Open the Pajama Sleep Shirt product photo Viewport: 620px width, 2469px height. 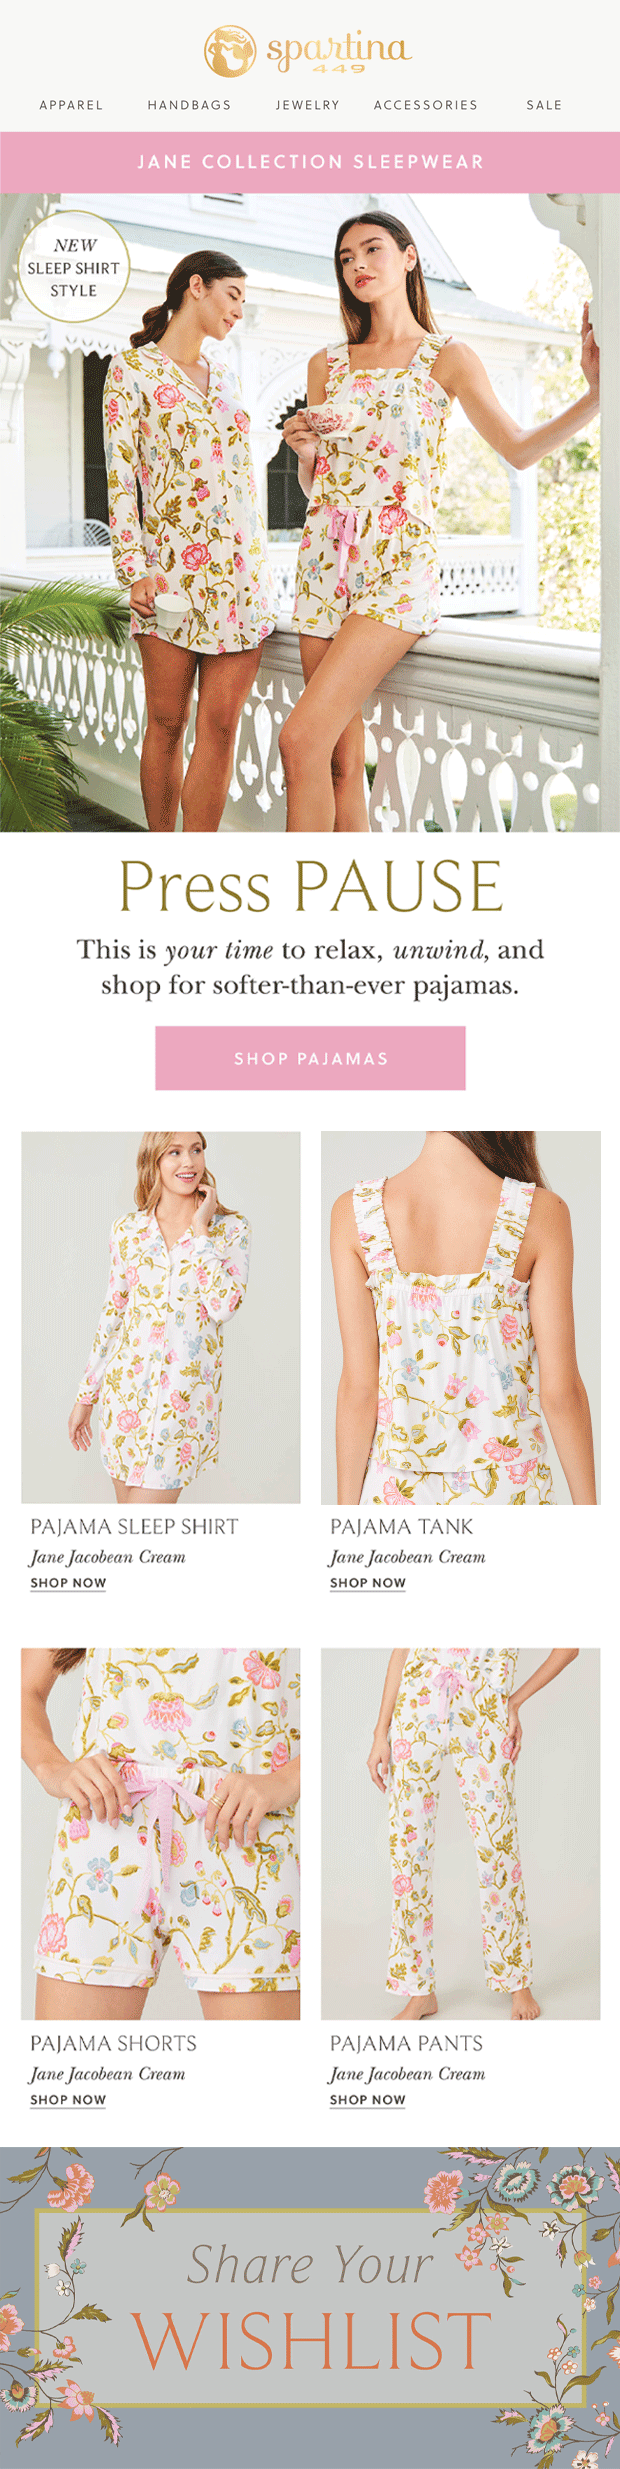point(161,1317)
